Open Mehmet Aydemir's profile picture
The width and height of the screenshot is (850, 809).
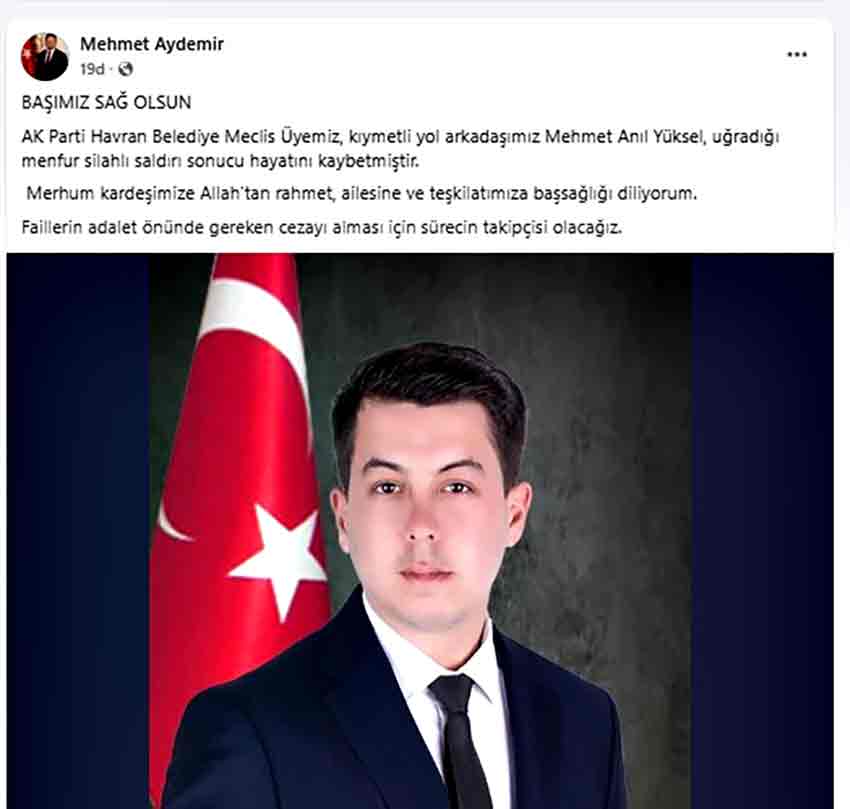[x=45, y=56]
